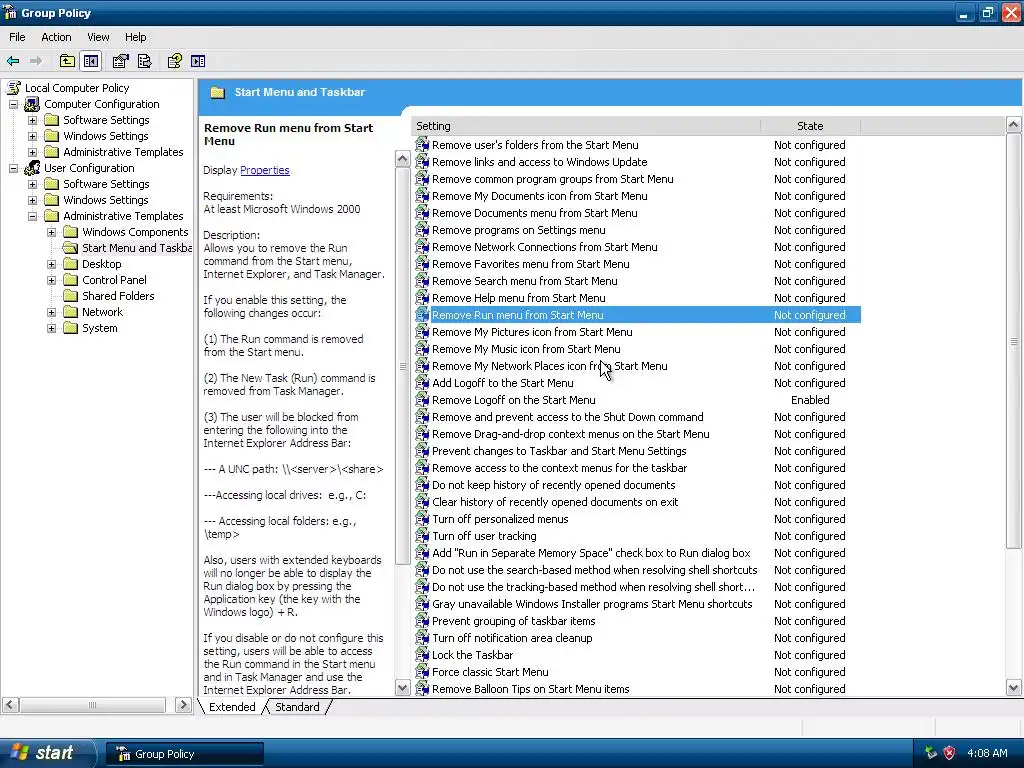The image size is (1024, 768).
Task: Select Add Logoff to the Start Menu
Action: (502, 383)
